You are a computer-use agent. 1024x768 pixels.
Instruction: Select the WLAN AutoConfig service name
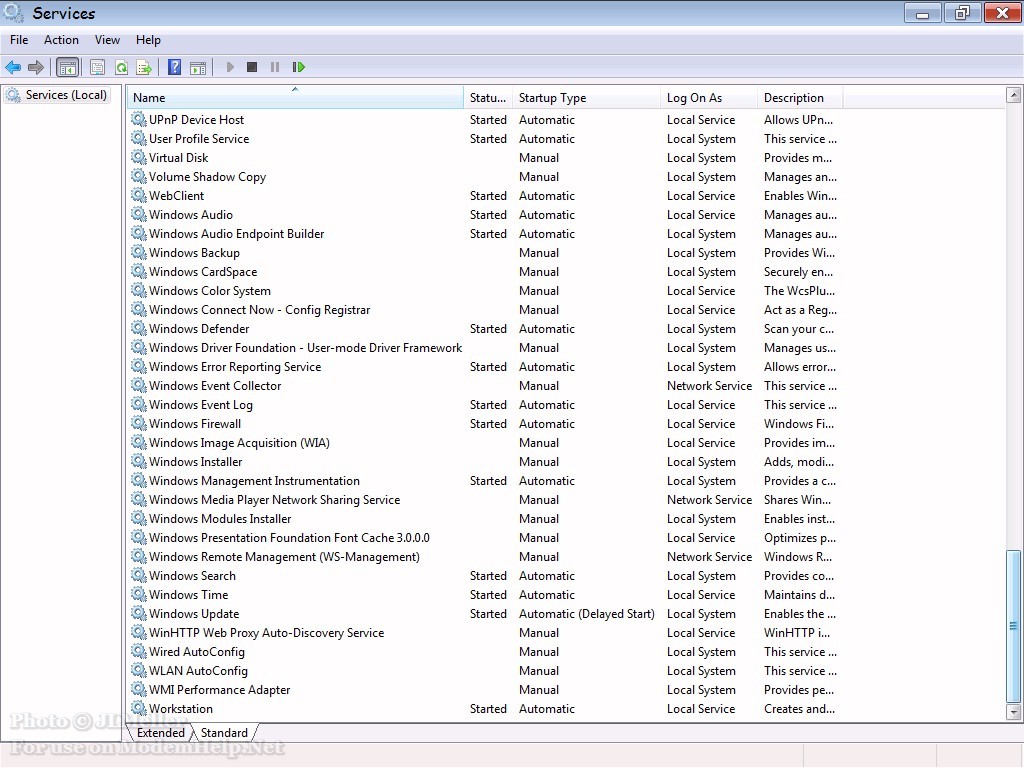pos(199,670)
